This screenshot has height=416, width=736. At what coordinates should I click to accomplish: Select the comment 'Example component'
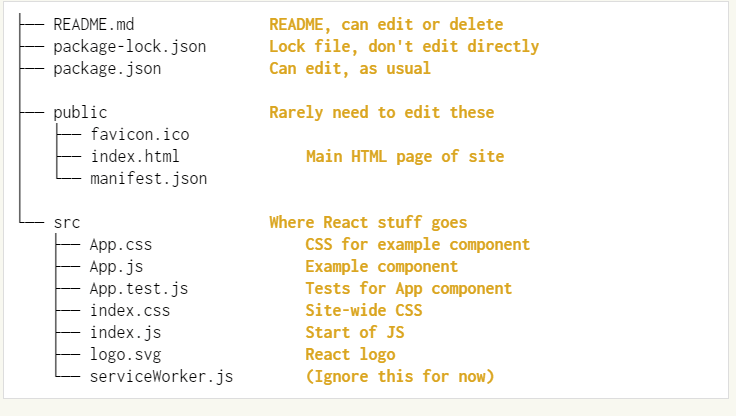pyautogui.click(x=382, y=267)
